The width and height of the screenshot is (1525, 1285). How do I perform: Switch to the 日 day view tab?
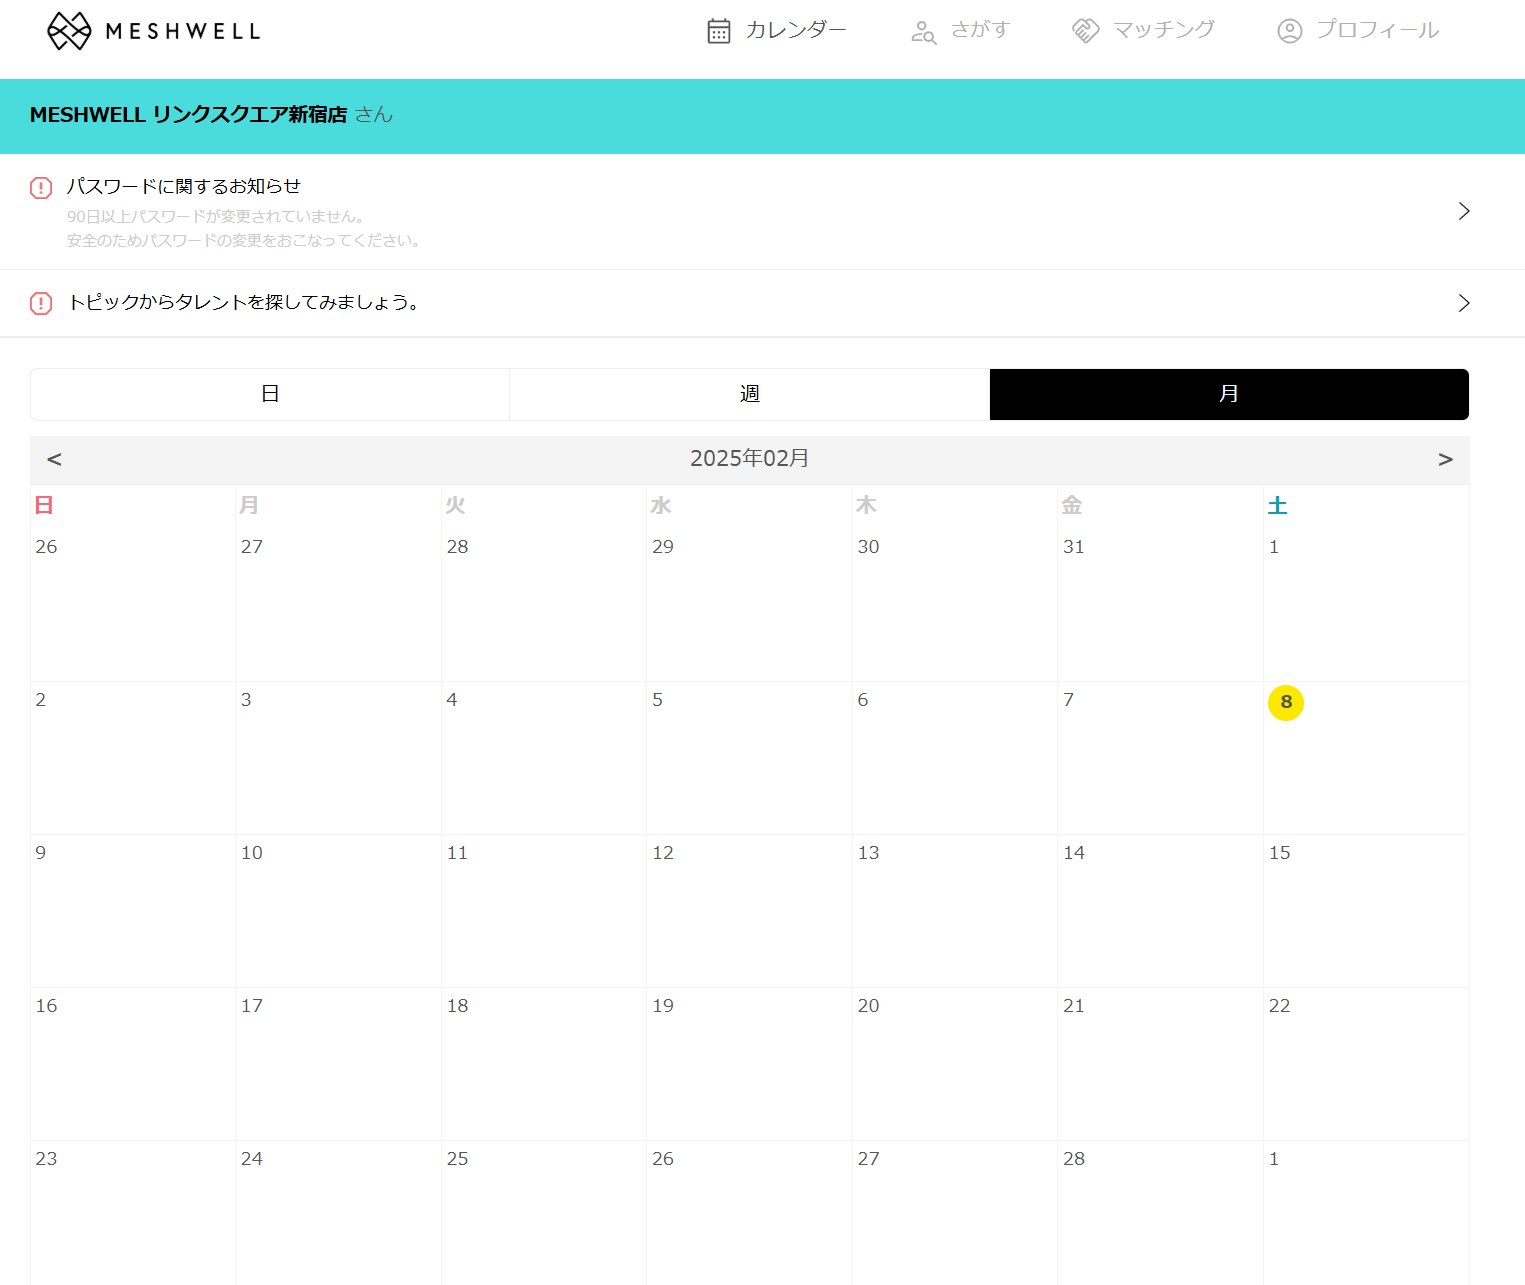(x=270, y=394)
